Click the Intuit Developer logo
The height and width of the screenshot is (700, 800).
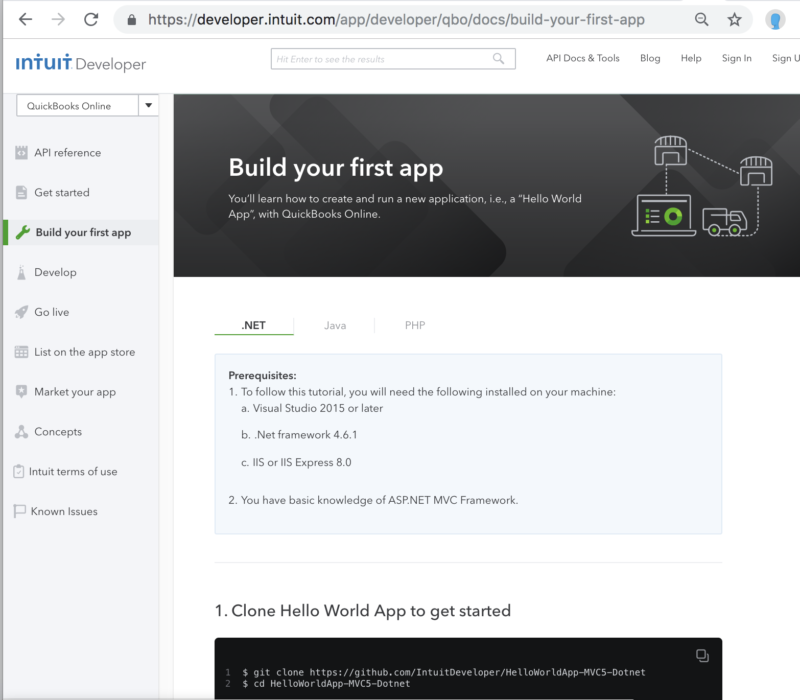81,63
